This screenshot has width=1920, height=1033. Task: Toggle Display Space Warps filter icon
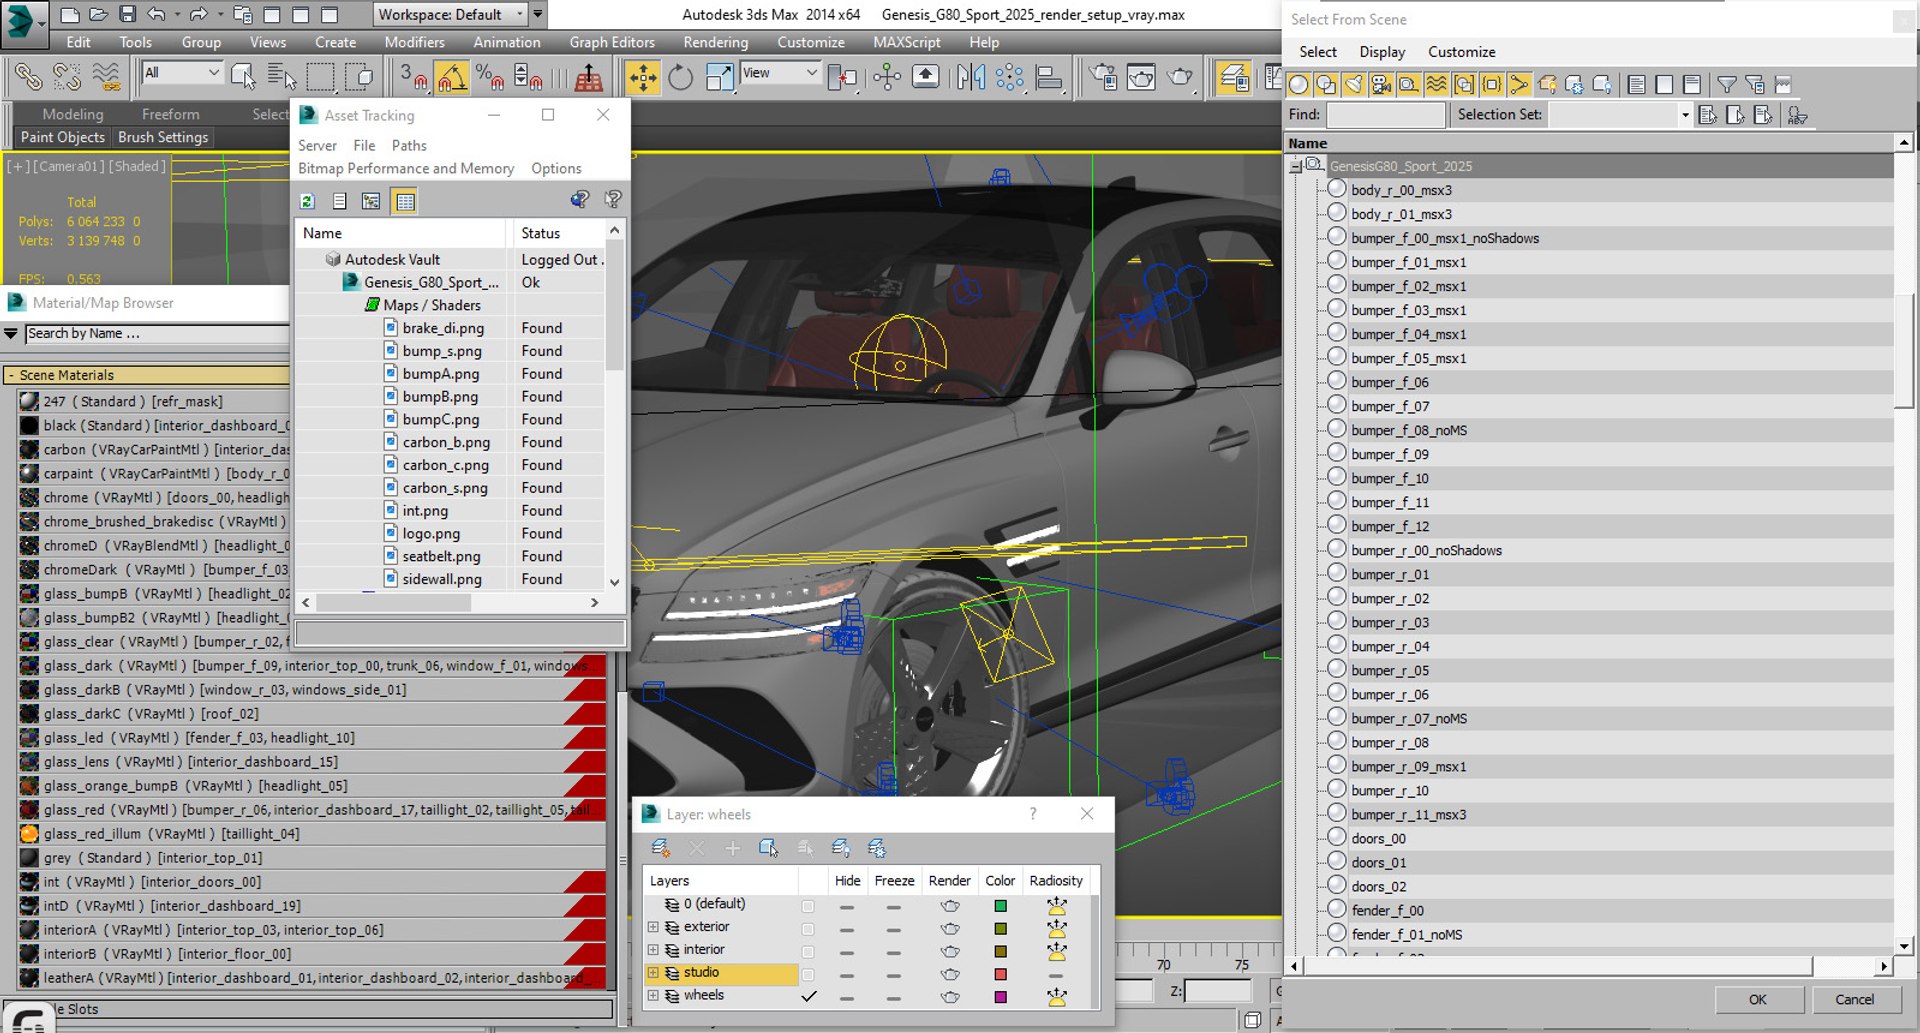click(x=1436, y=85)
